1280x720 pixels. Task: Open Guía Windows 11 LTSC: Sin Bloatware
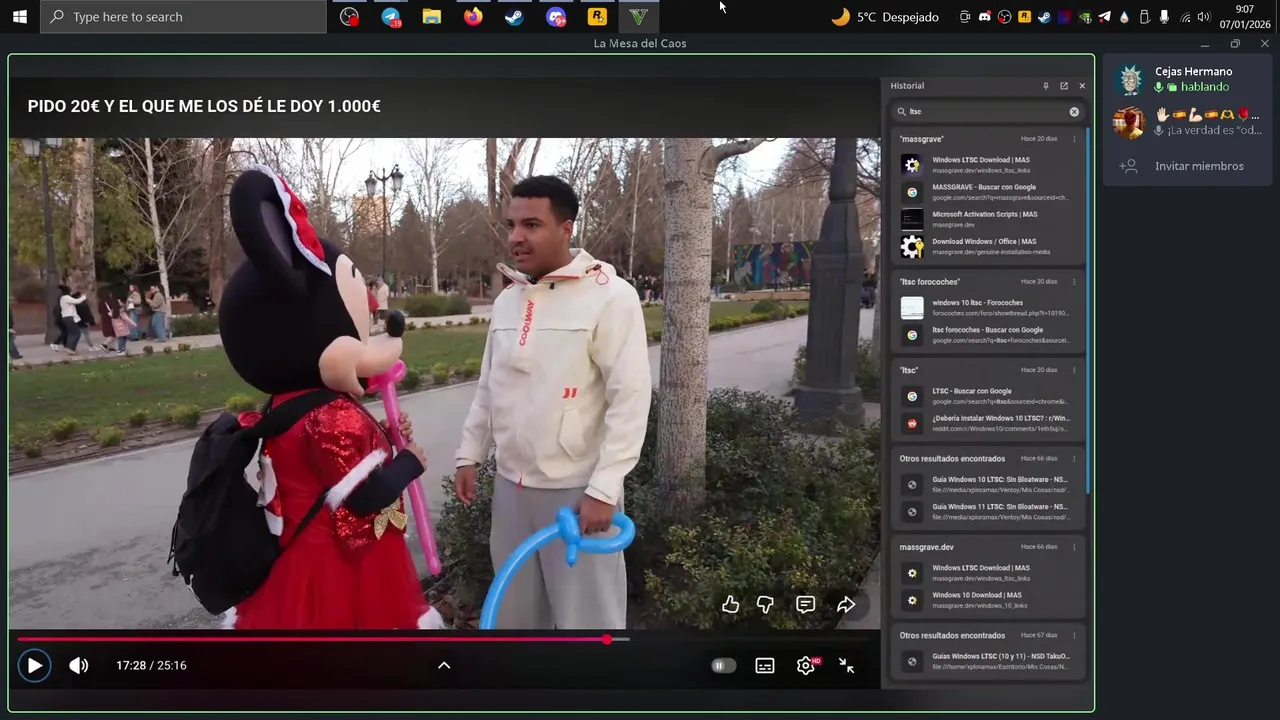[988, 512]
